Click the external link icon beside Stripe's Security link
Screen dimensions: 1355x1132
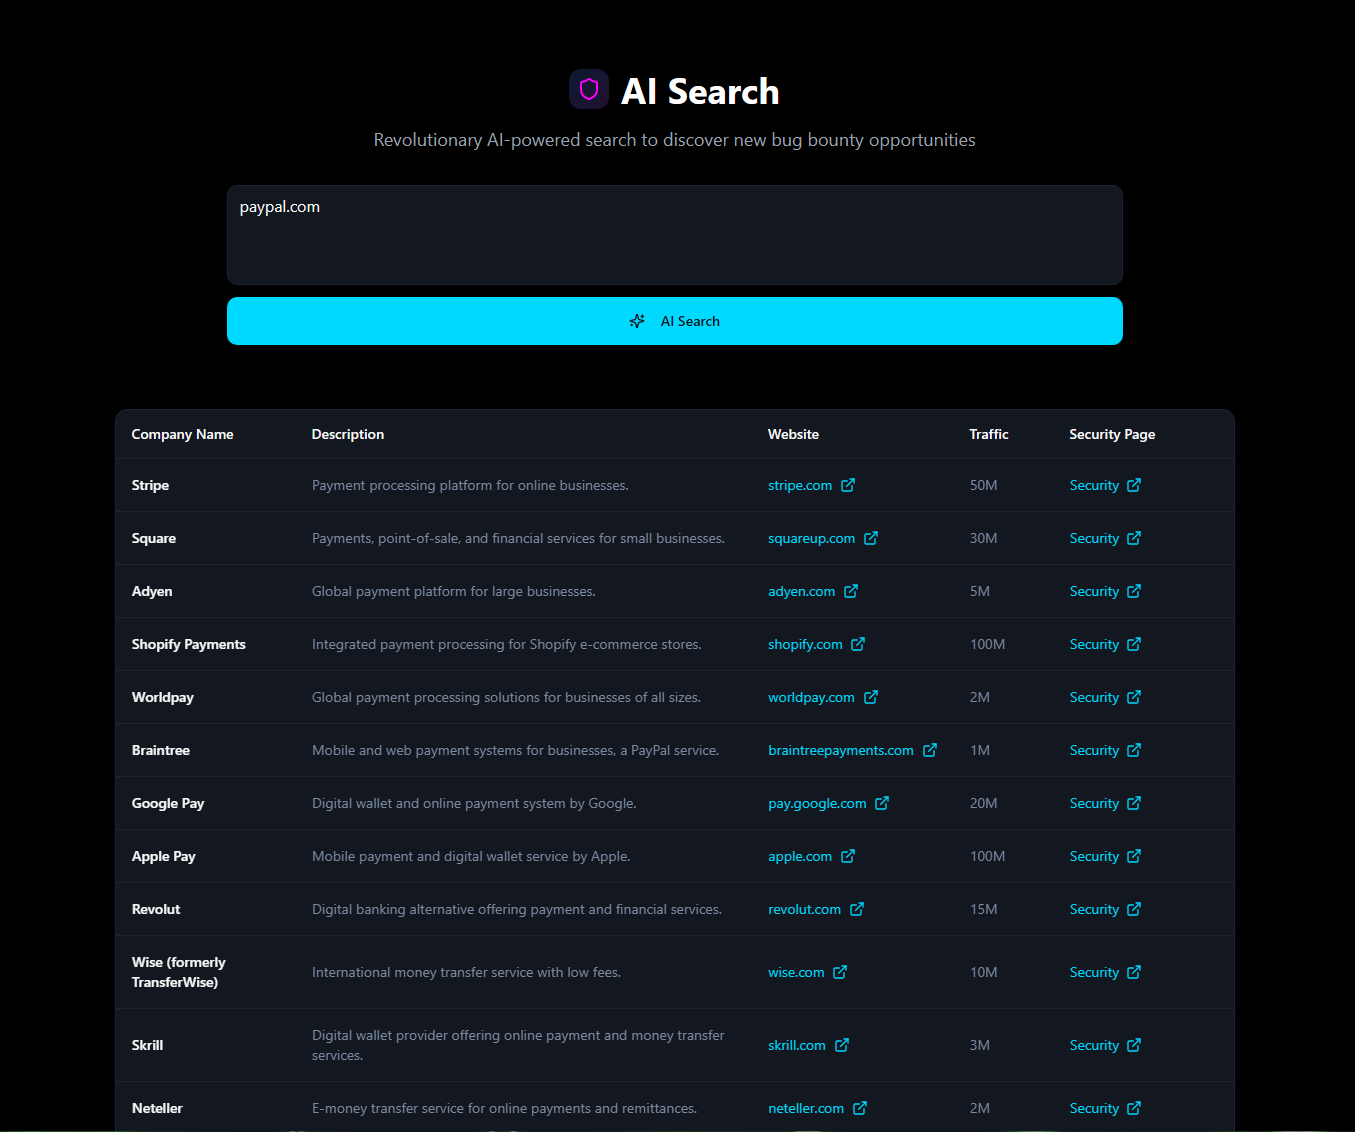1135,484
